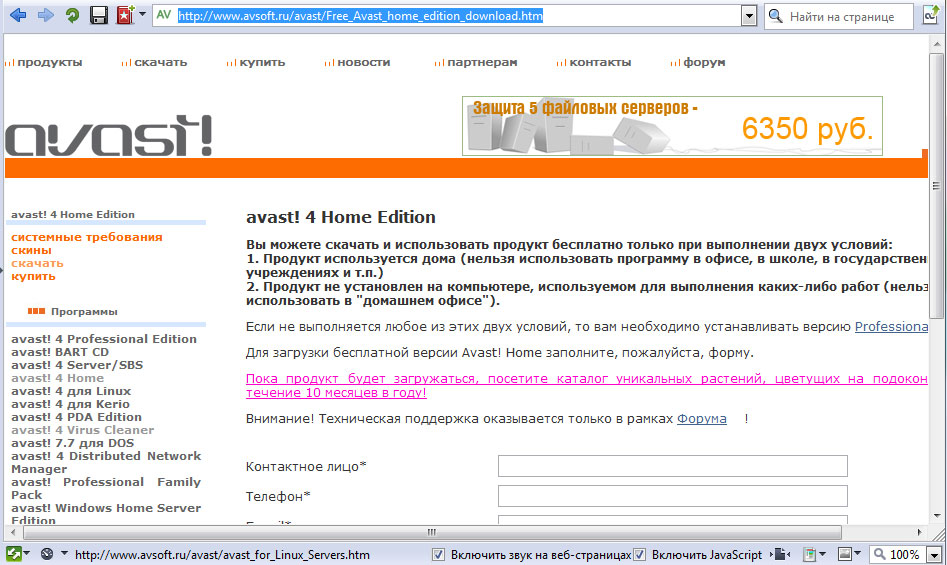Click the toolbar icon at far top right
Screen dimensions: 947x565
click(x=931, y=15)
